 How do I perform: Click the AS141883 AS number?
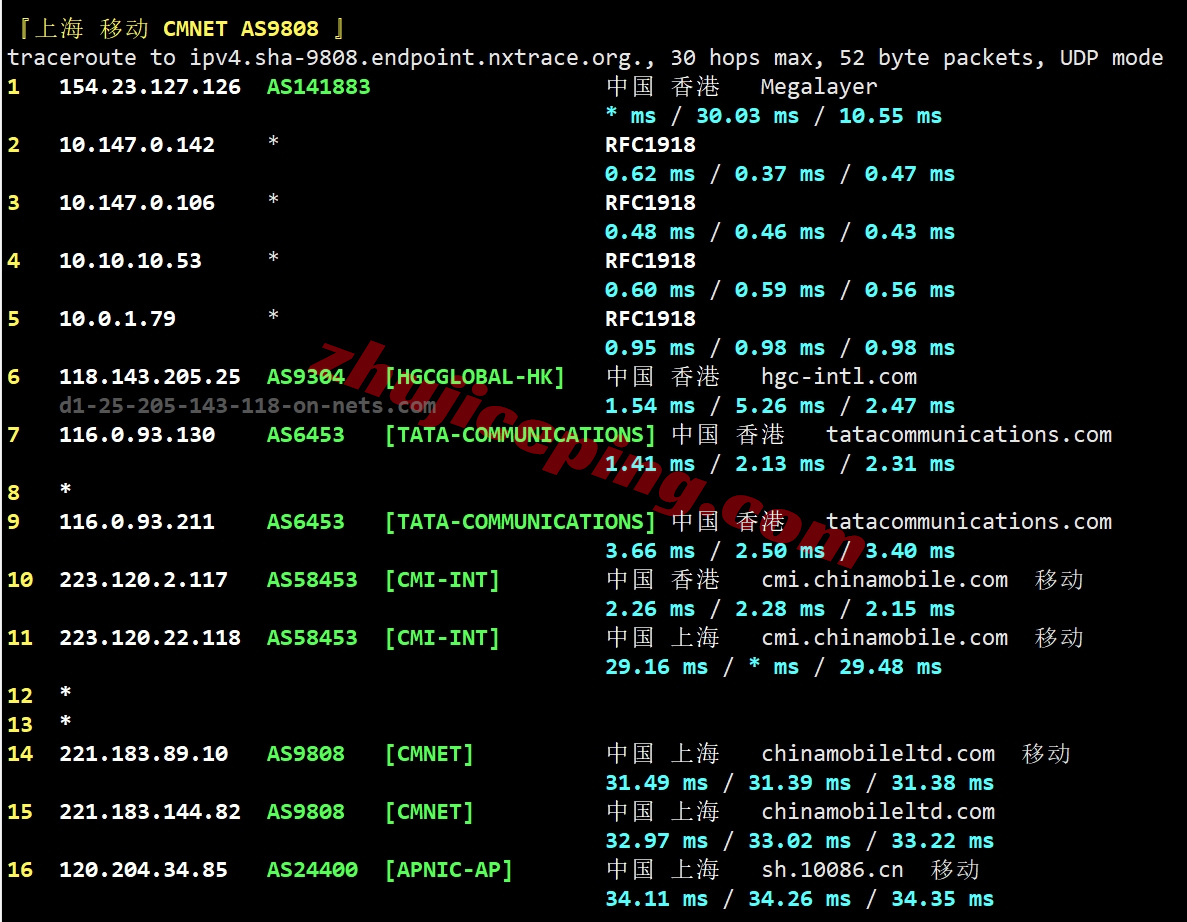click(x=318, y=87)
